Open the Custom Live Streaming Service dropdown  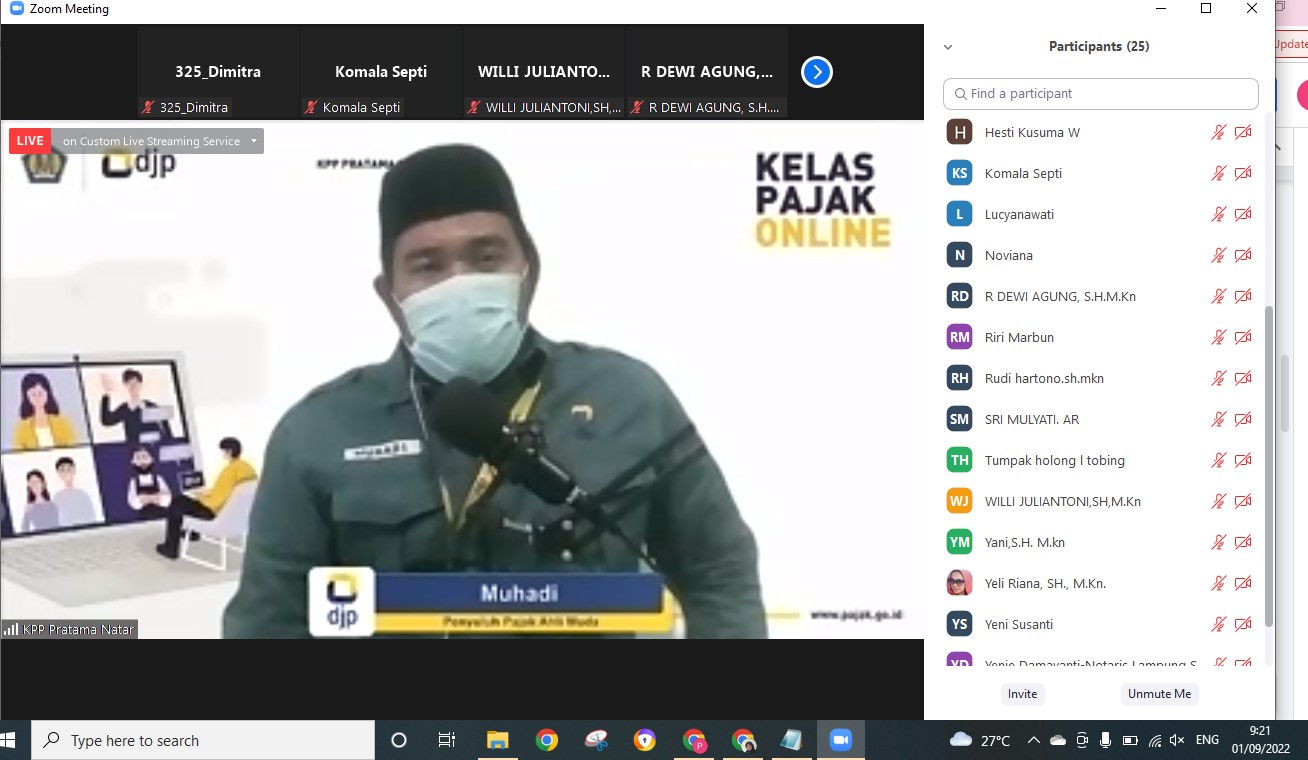pos(254,141)
